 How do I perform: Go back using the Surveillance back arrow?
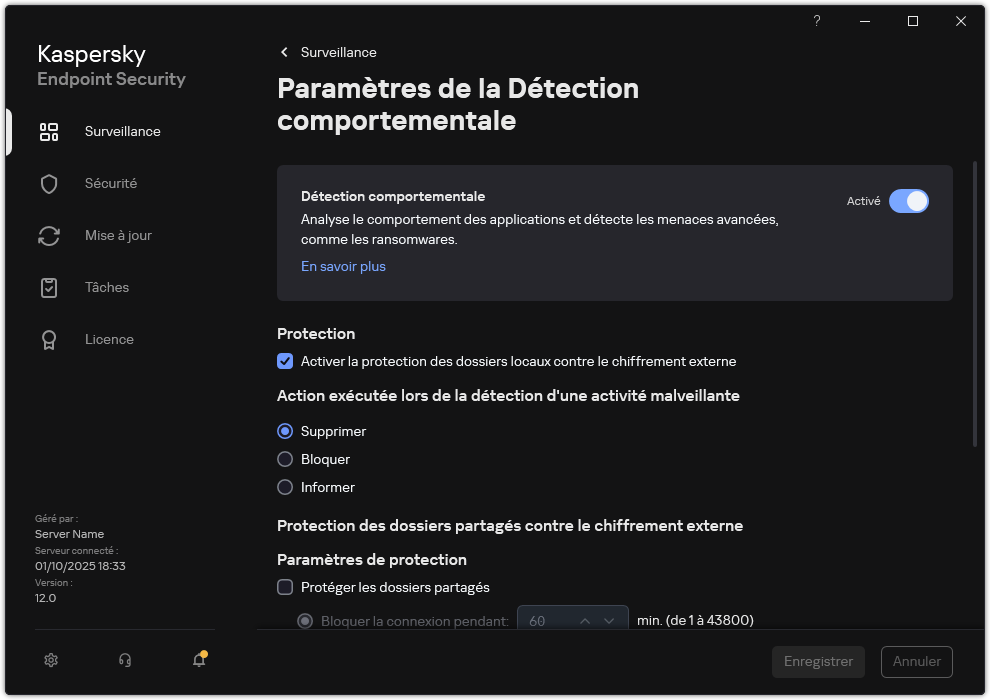pos(283,52)
